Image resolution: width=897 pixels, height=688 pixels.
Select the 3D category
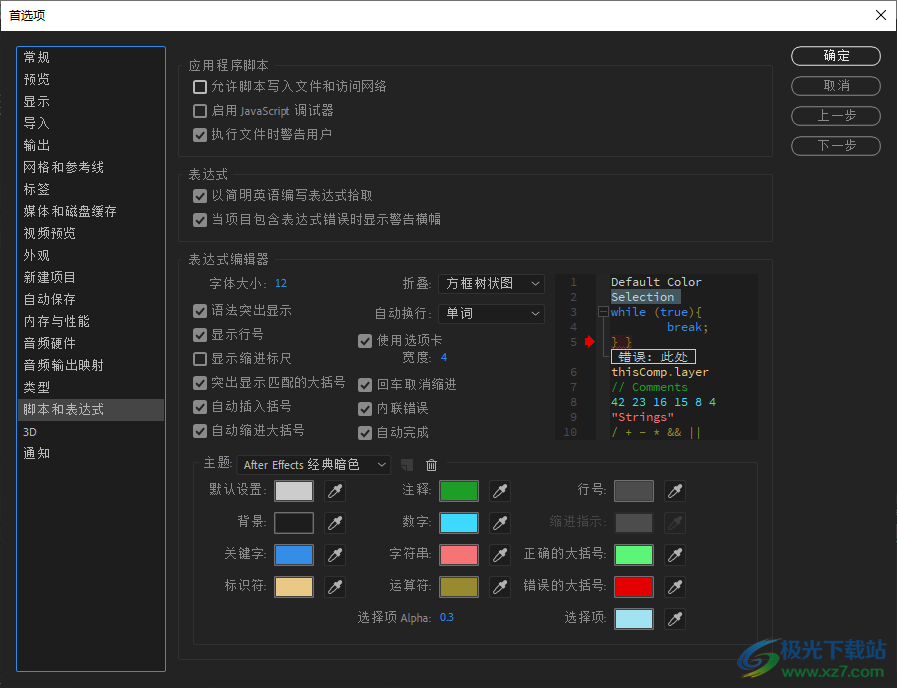click(x=91, y=432)
